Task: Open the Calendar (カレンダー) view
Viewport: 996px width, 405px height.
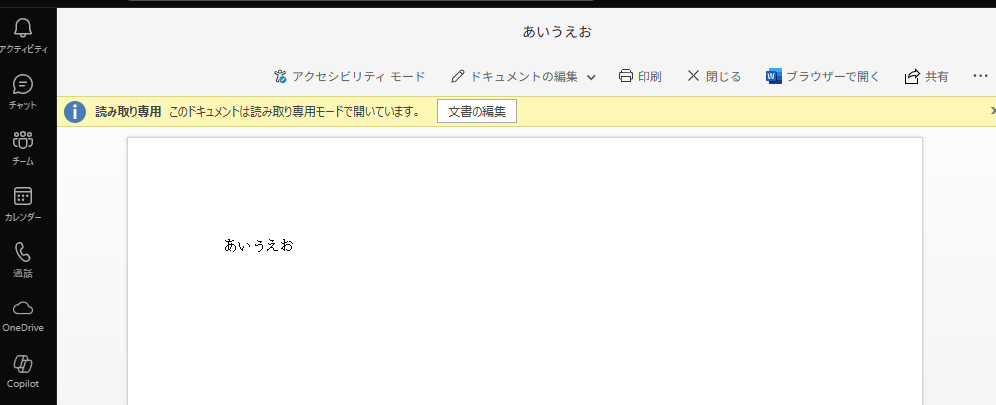Action: [24, 204]
